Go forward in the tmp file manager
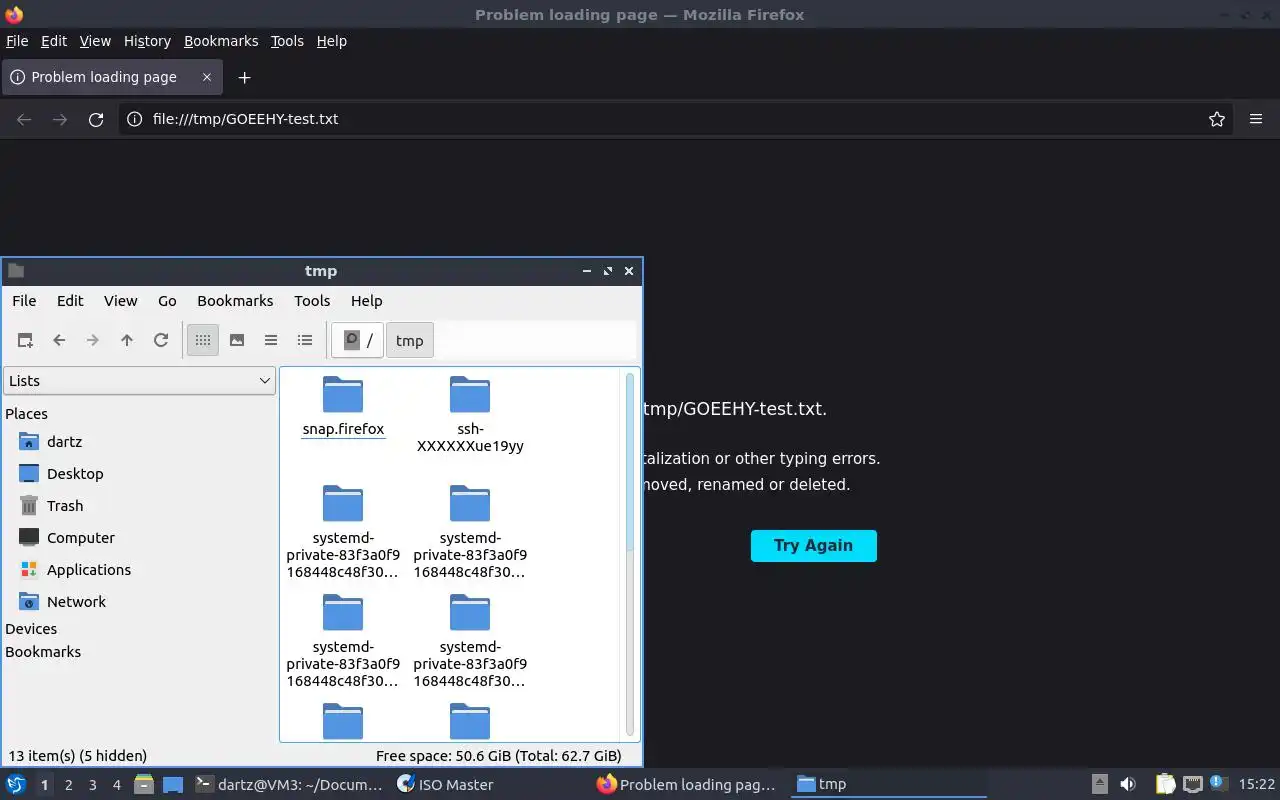The image size is (1280, 800). [93, 340]
